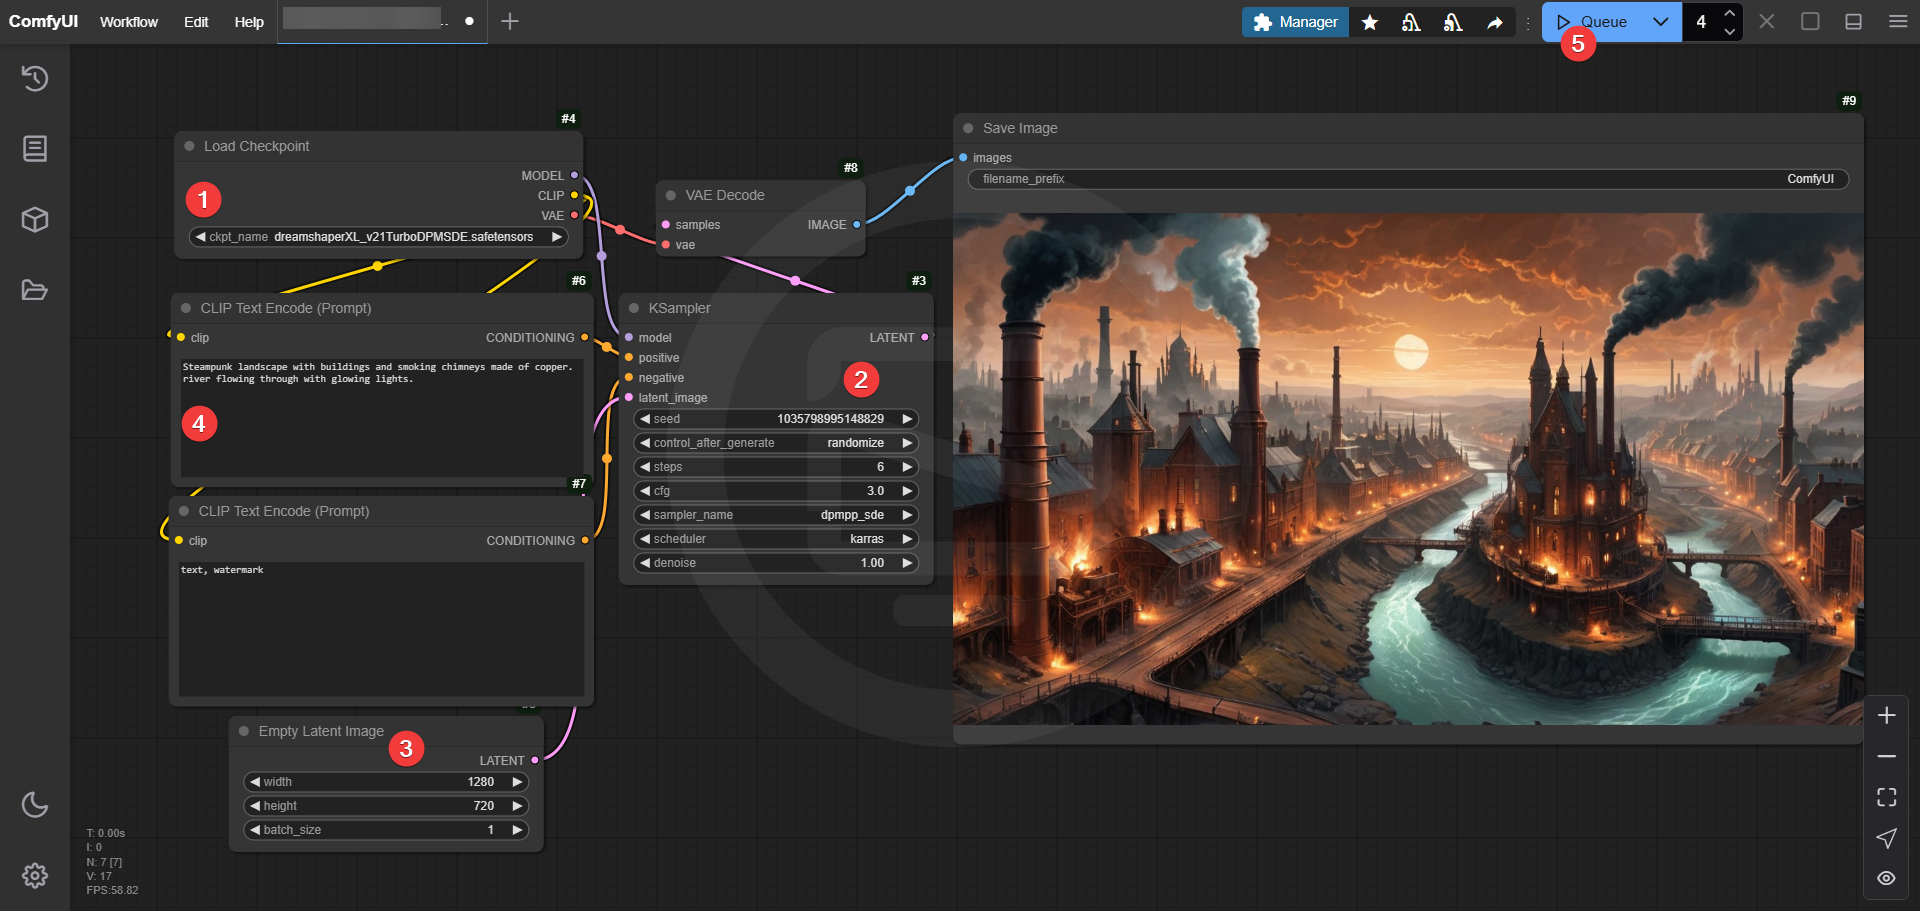
Task: Click the star icon next to Manager
Action: [1370, 22]
